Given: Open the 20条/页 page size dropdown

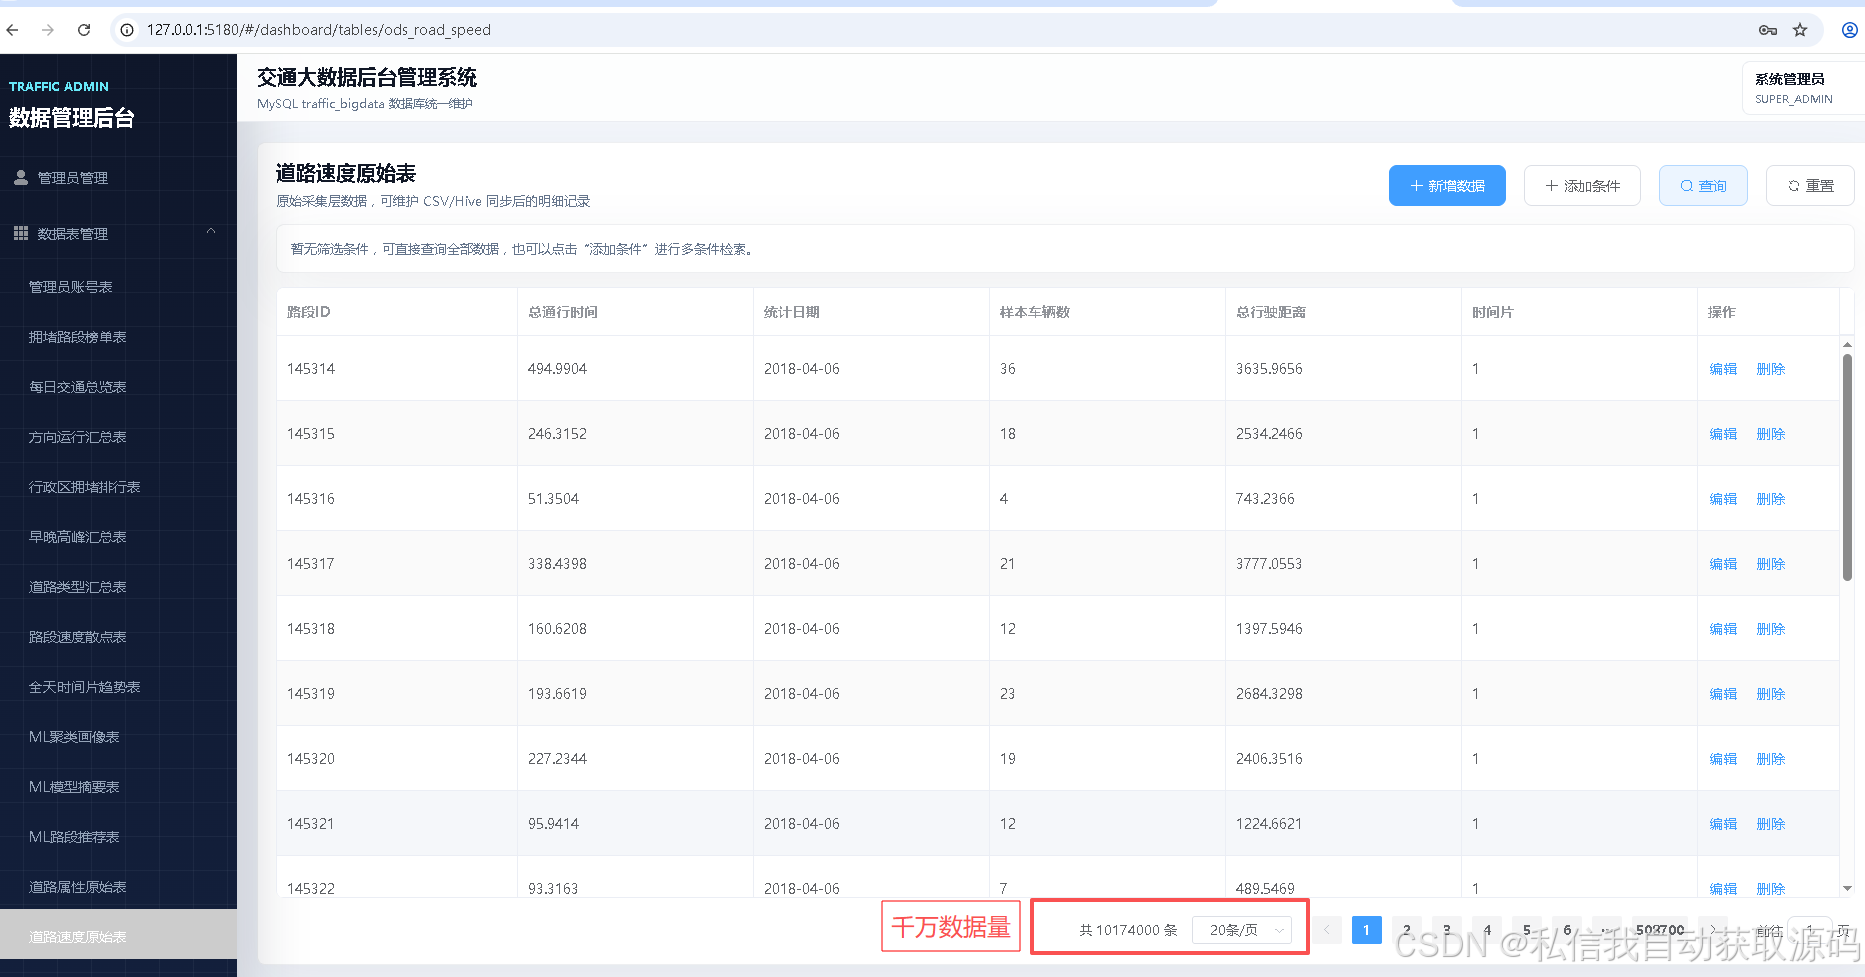Looking at the screenshot, I should point(1242,930).
